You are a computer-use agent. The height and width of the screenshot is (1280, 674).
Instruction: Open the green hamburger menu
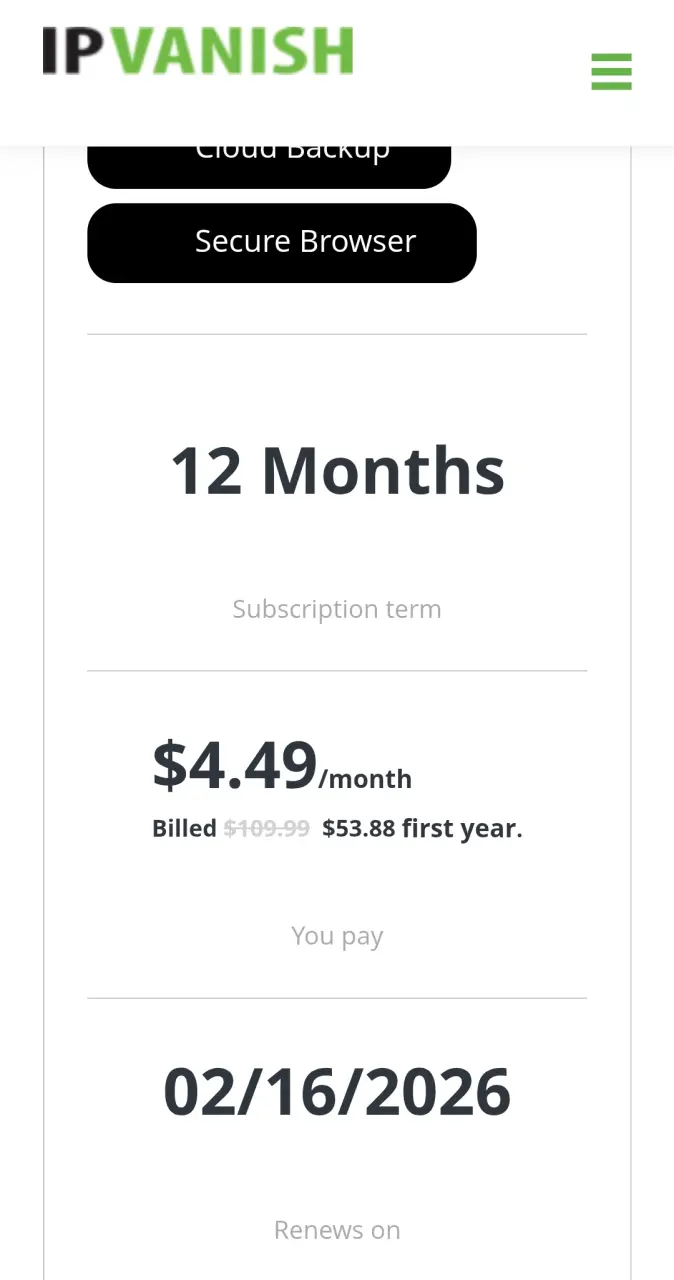pyautogui.click(x=611, y=72)
